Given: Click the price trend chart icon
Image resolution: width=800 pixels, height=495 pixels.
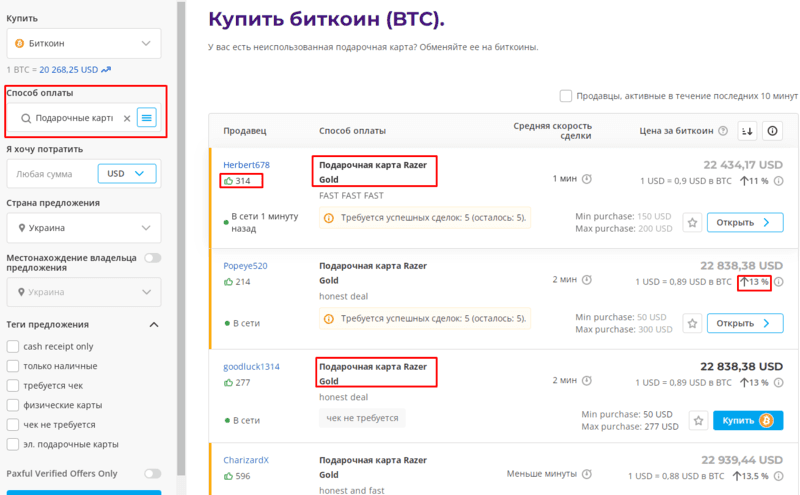Looking at the screenshot, I should click(106, 69).
